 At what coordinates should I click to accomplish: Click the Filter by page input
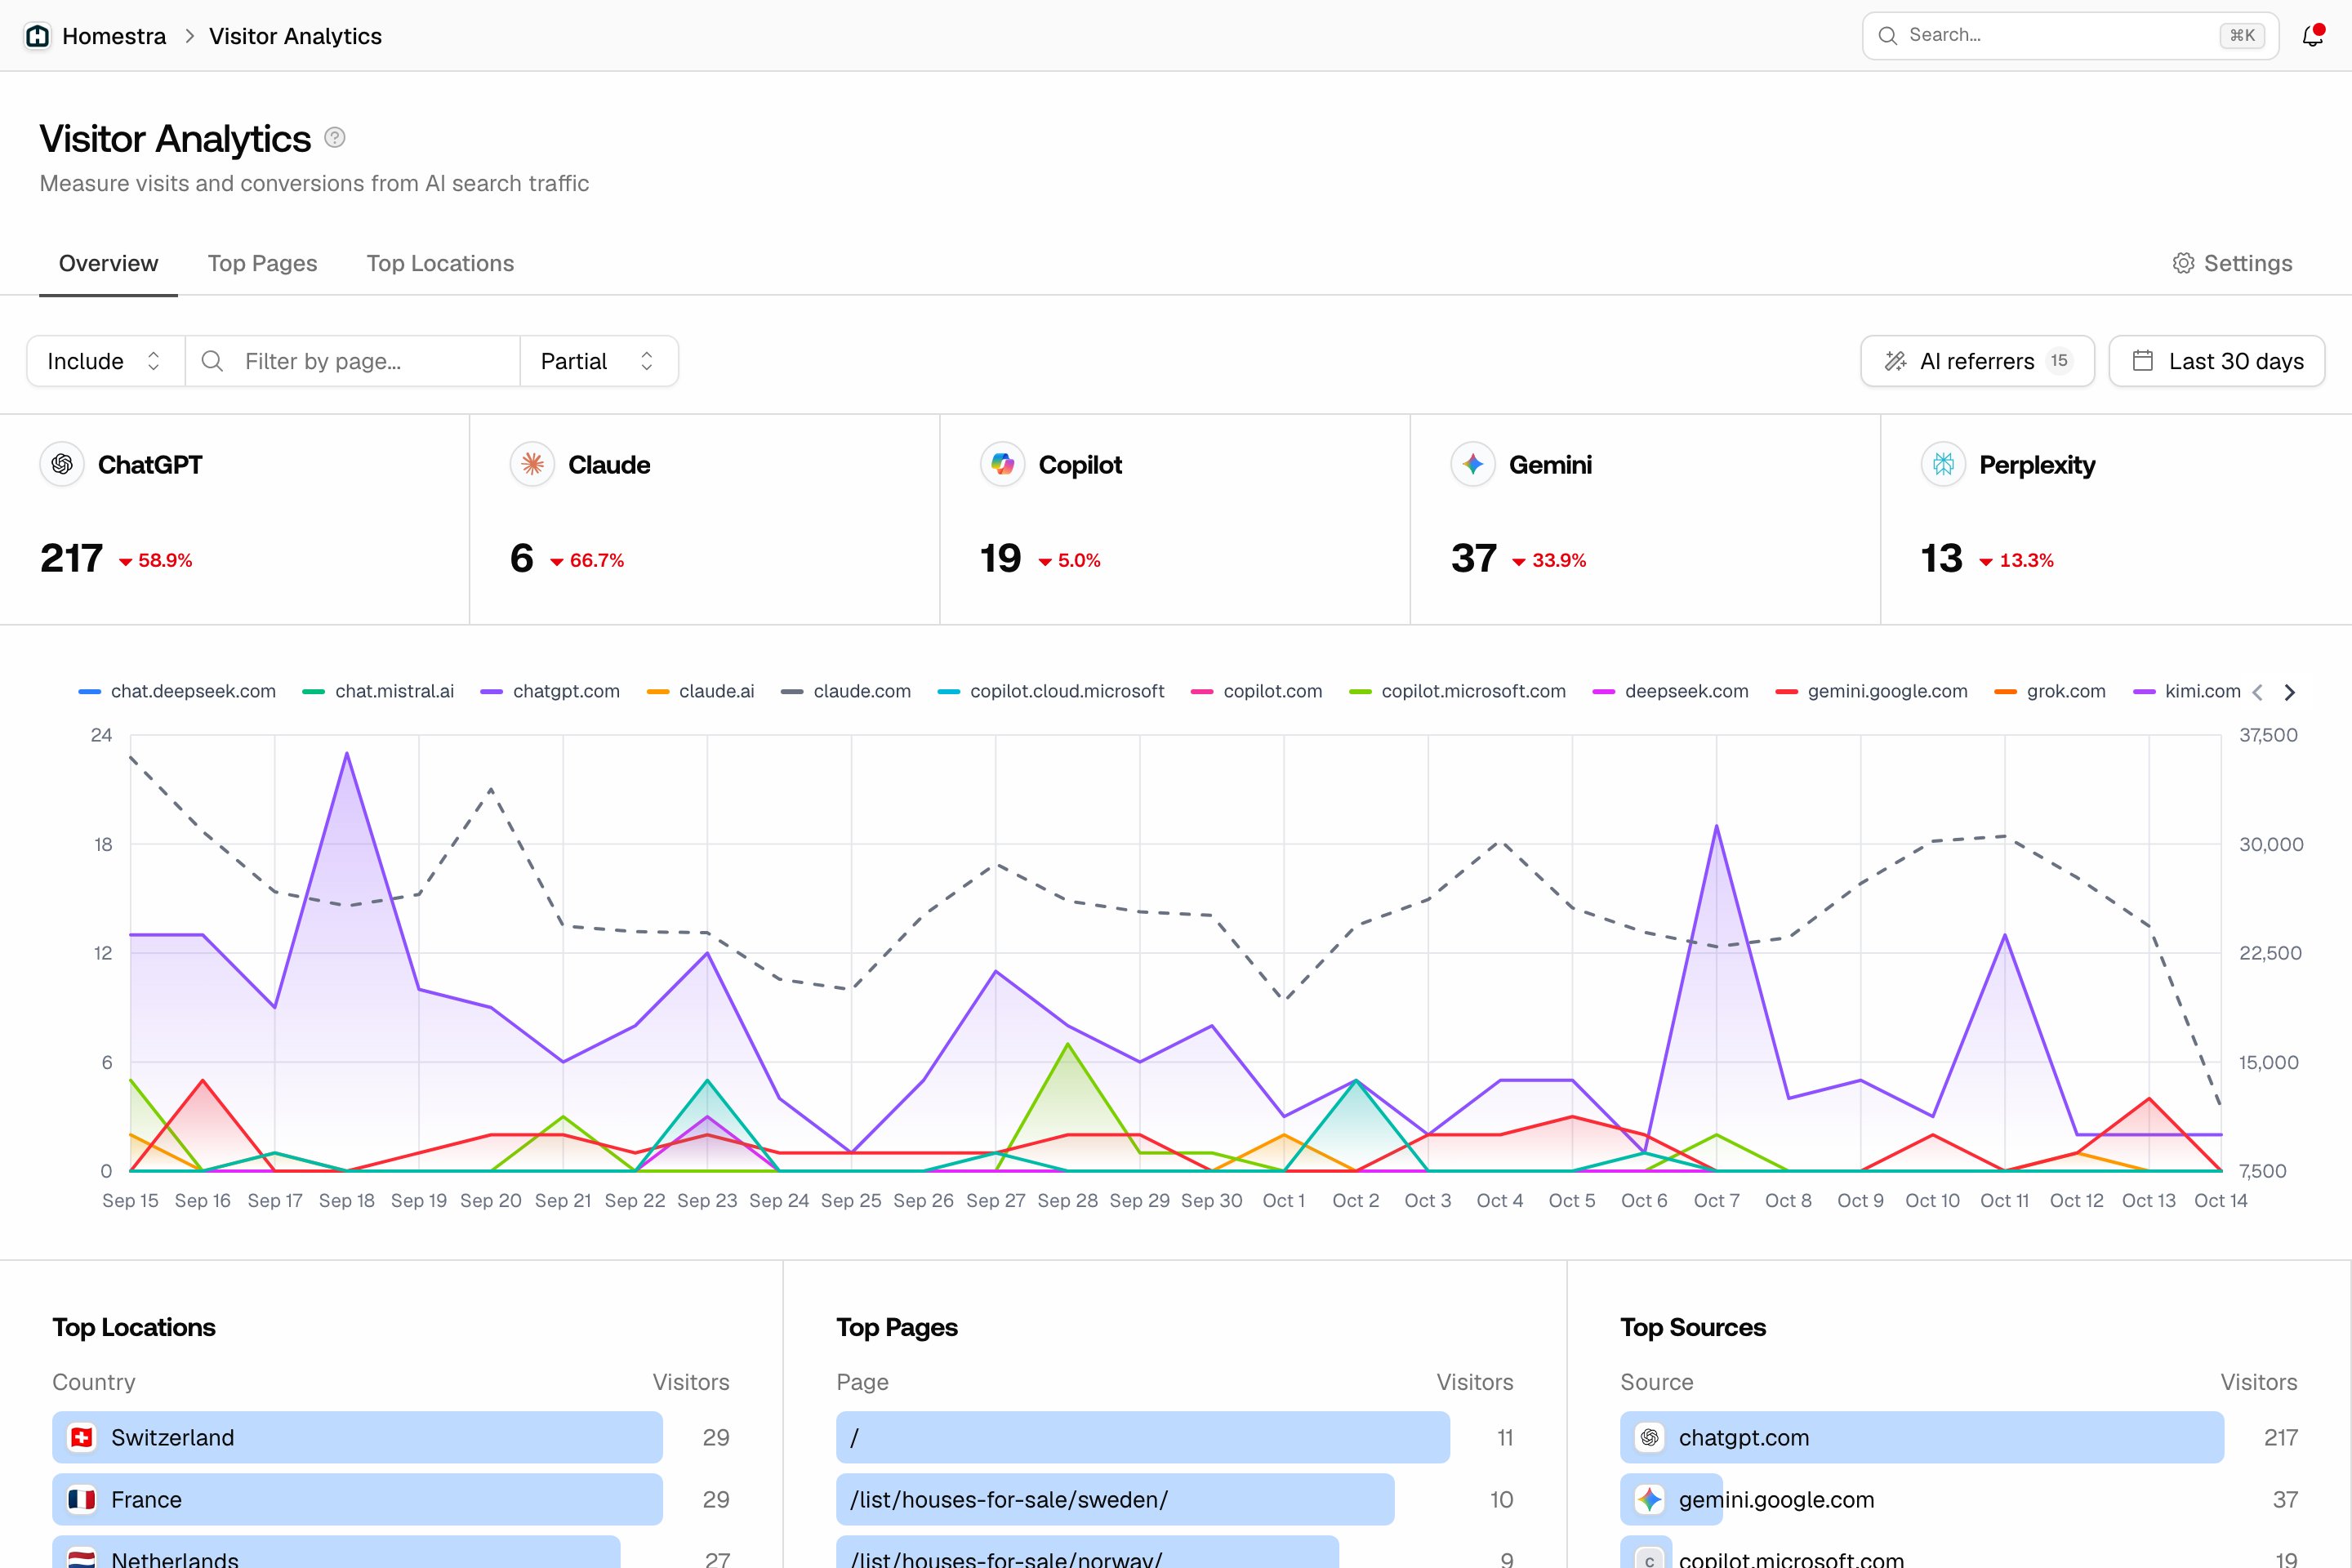(353, 361)
